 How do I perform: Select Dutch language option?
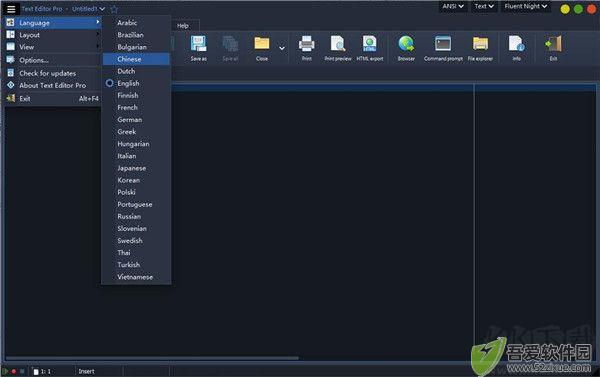tap(136, 71)
